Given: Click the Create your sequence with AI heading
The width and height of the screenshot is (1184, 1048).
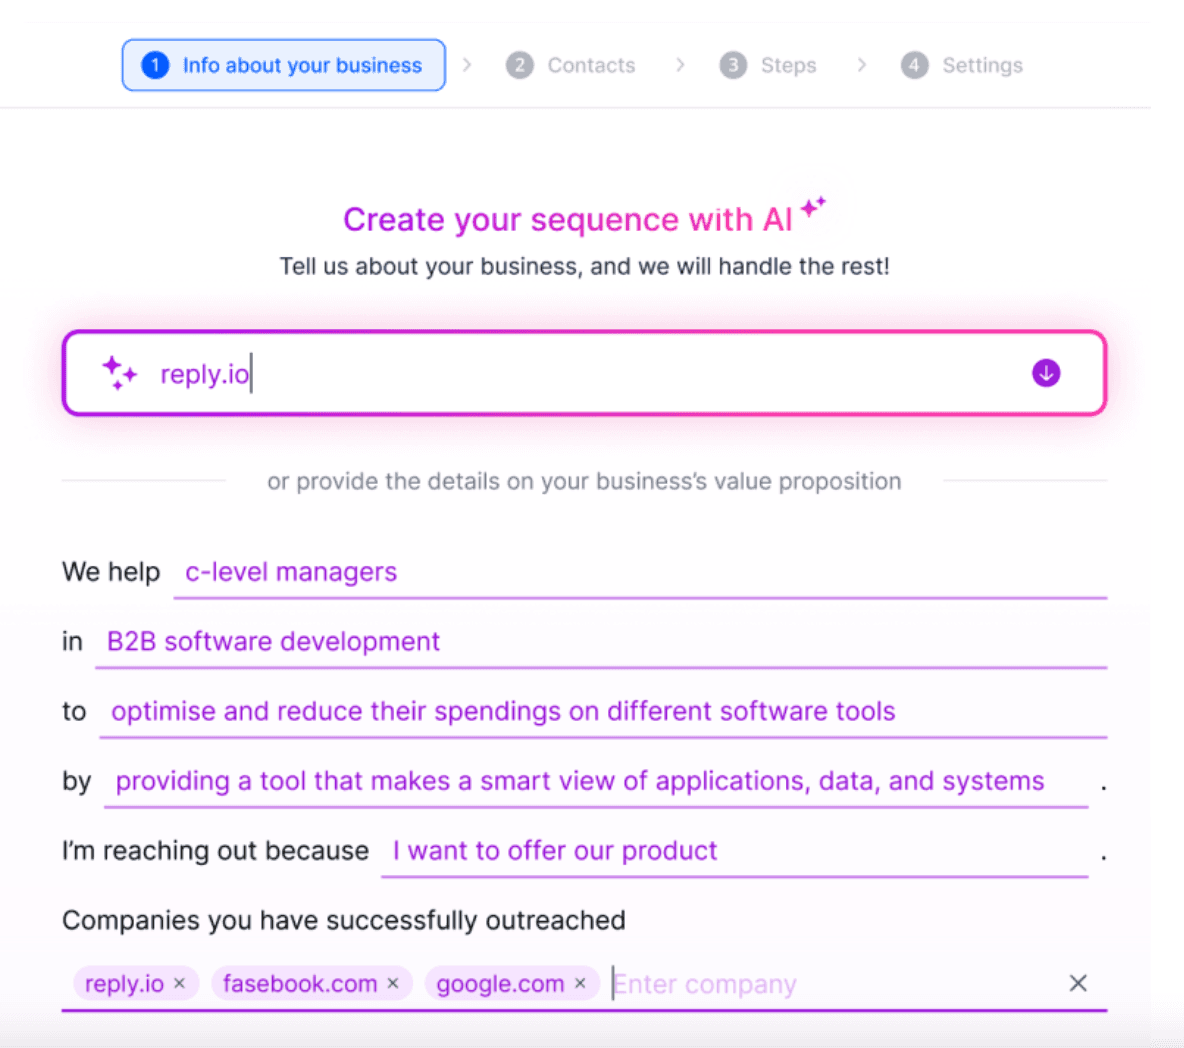Looking at the screenshot, I should [585, 219].
